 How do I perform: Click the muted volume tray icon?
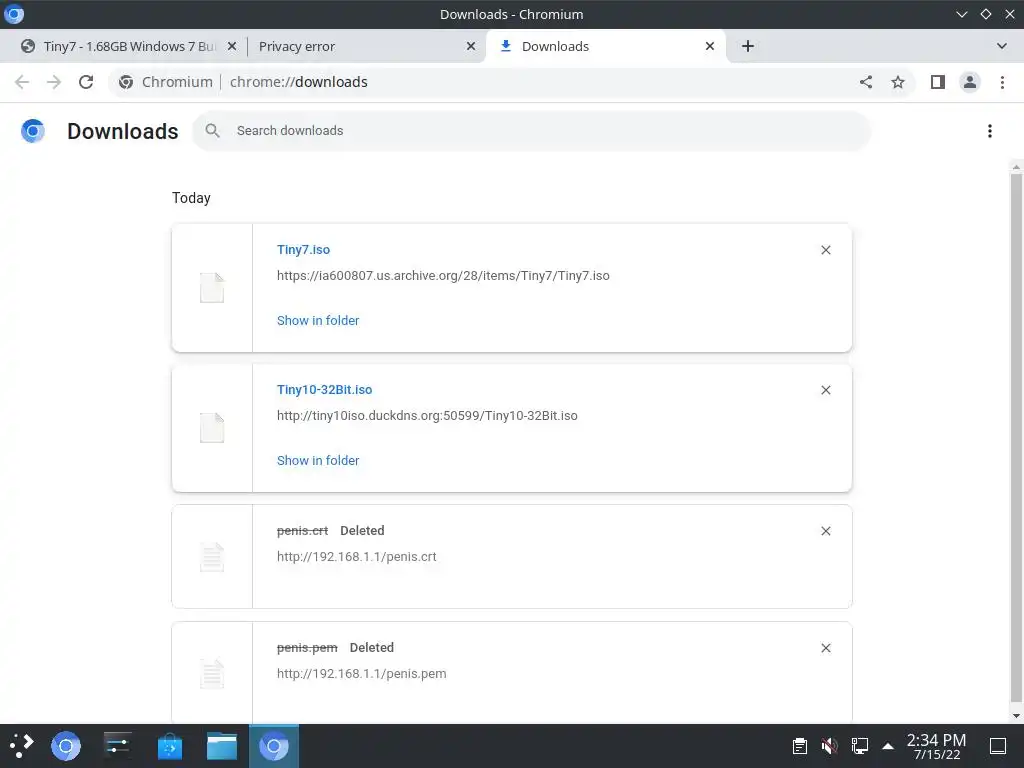tap(829, 746)
